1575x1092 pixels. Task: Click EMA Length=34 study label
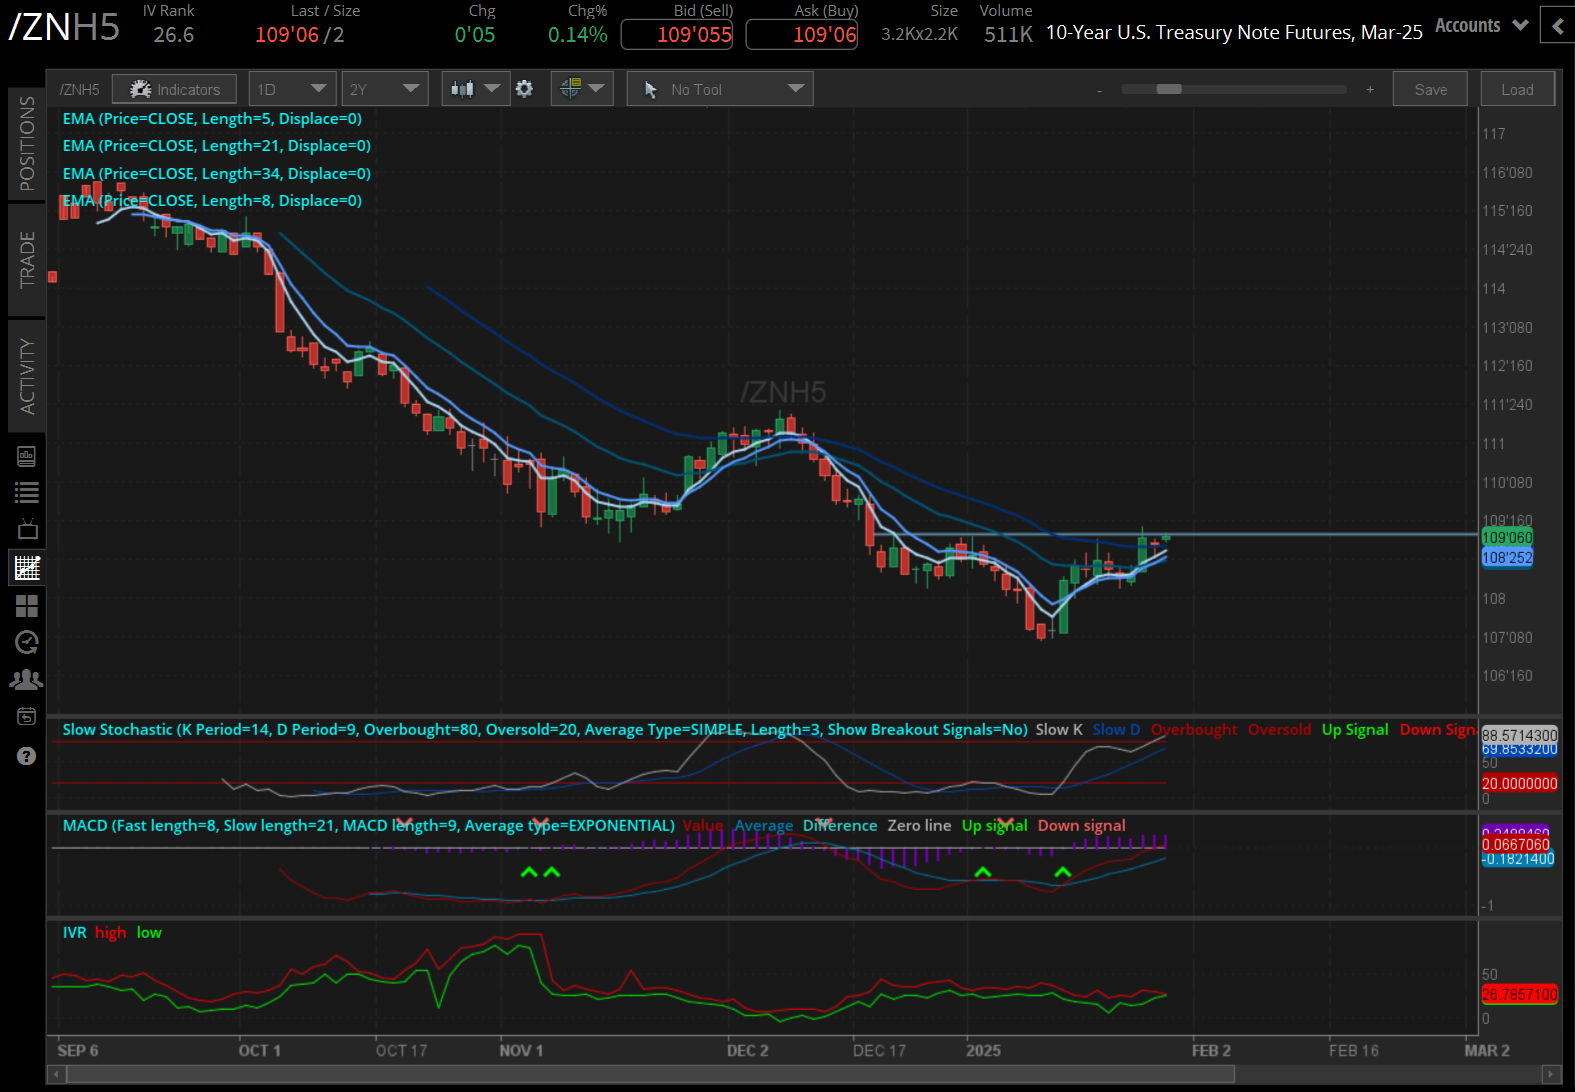pyautogui.click(x=216, y=173)
